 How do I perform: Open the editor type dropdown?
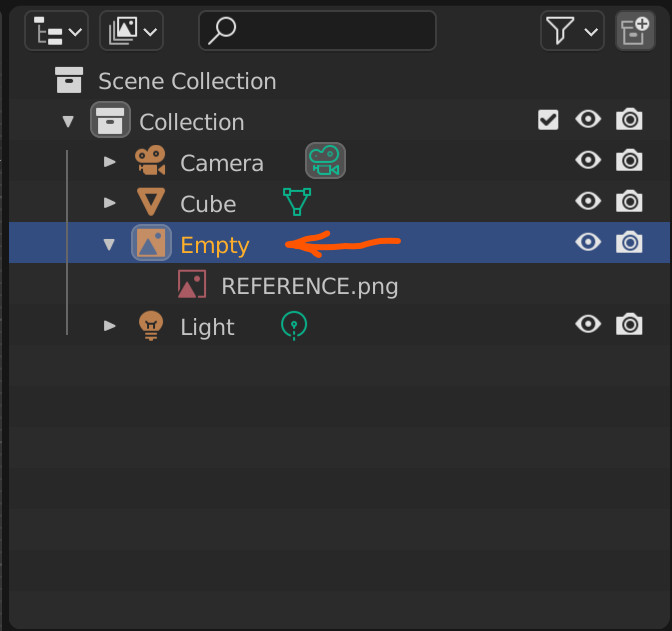[57, 31]
